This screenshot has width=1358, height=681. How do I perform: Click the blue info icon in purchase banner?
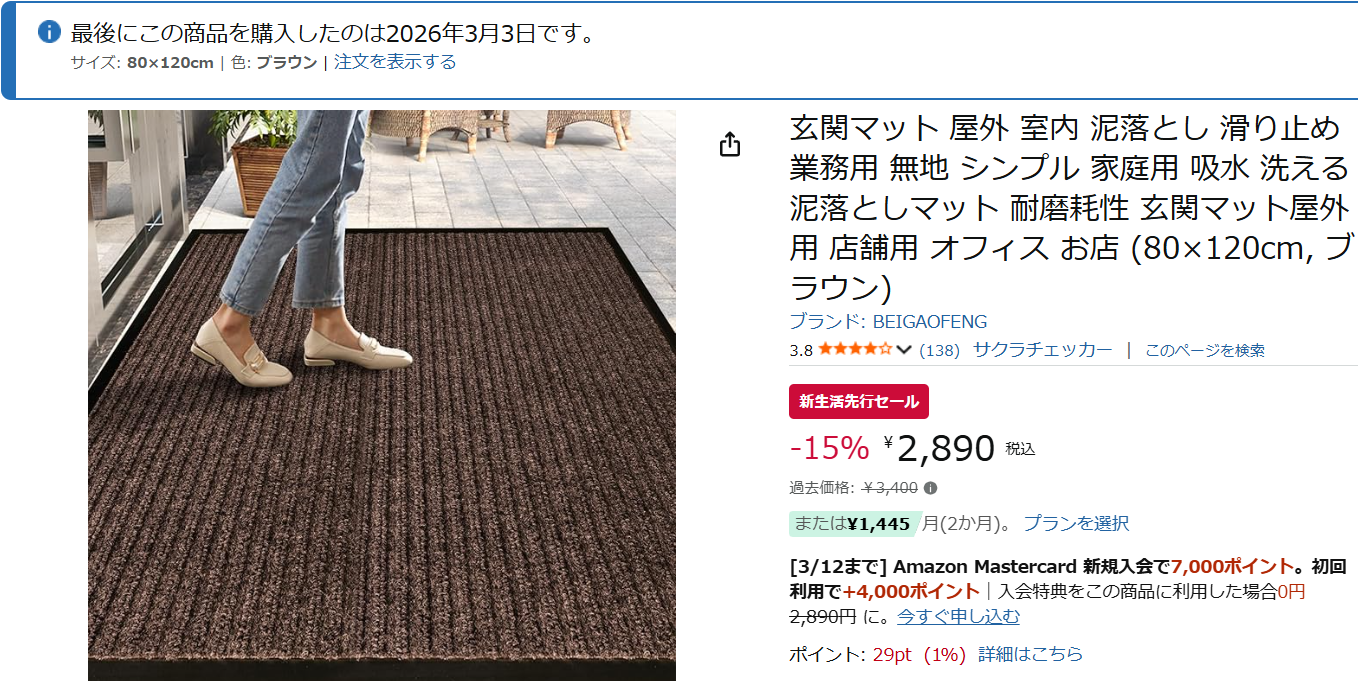(x=49, y=32)
